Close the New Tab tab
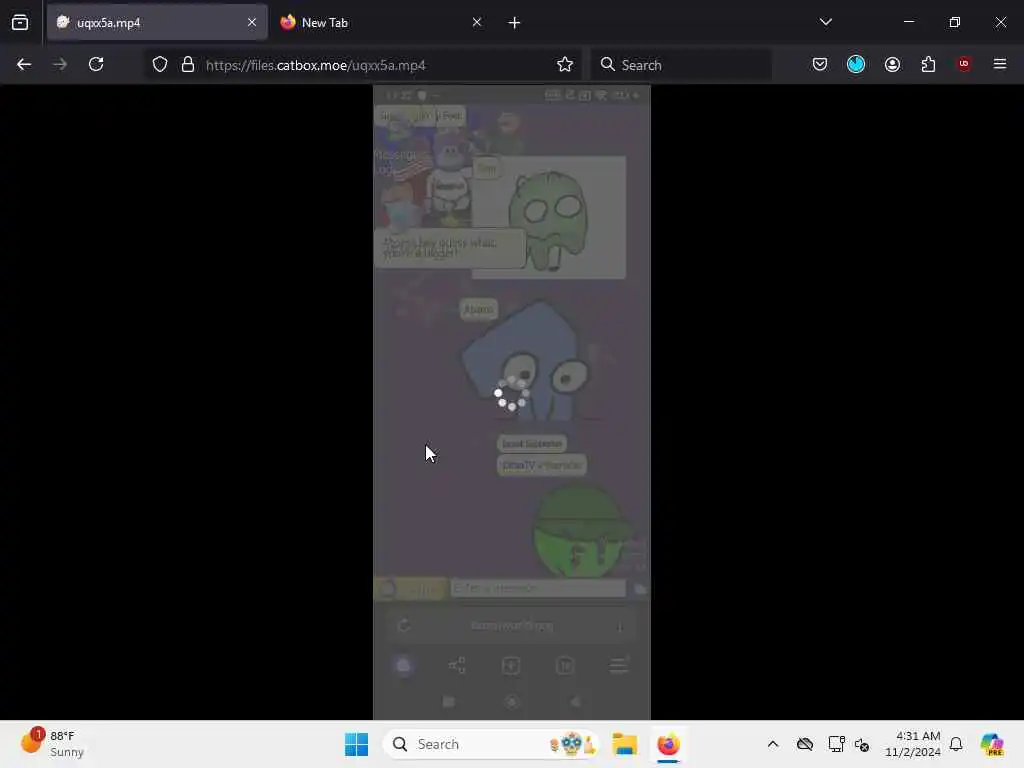 (477, 22)
